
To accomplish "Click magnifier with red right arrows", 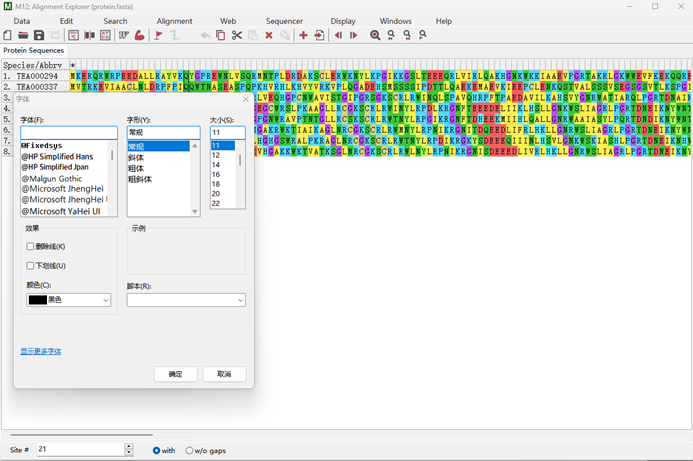I will pos(407,35).
